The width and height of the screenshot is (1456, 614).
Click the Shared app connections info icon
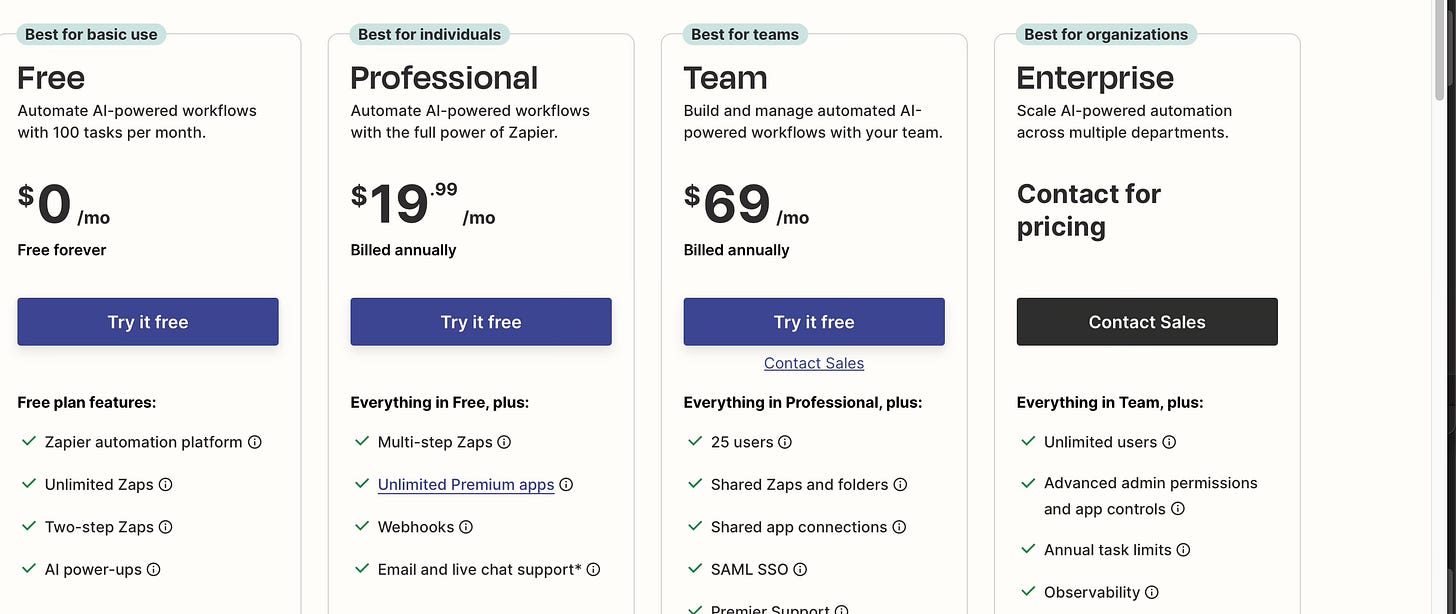click(x=899, y=526)
